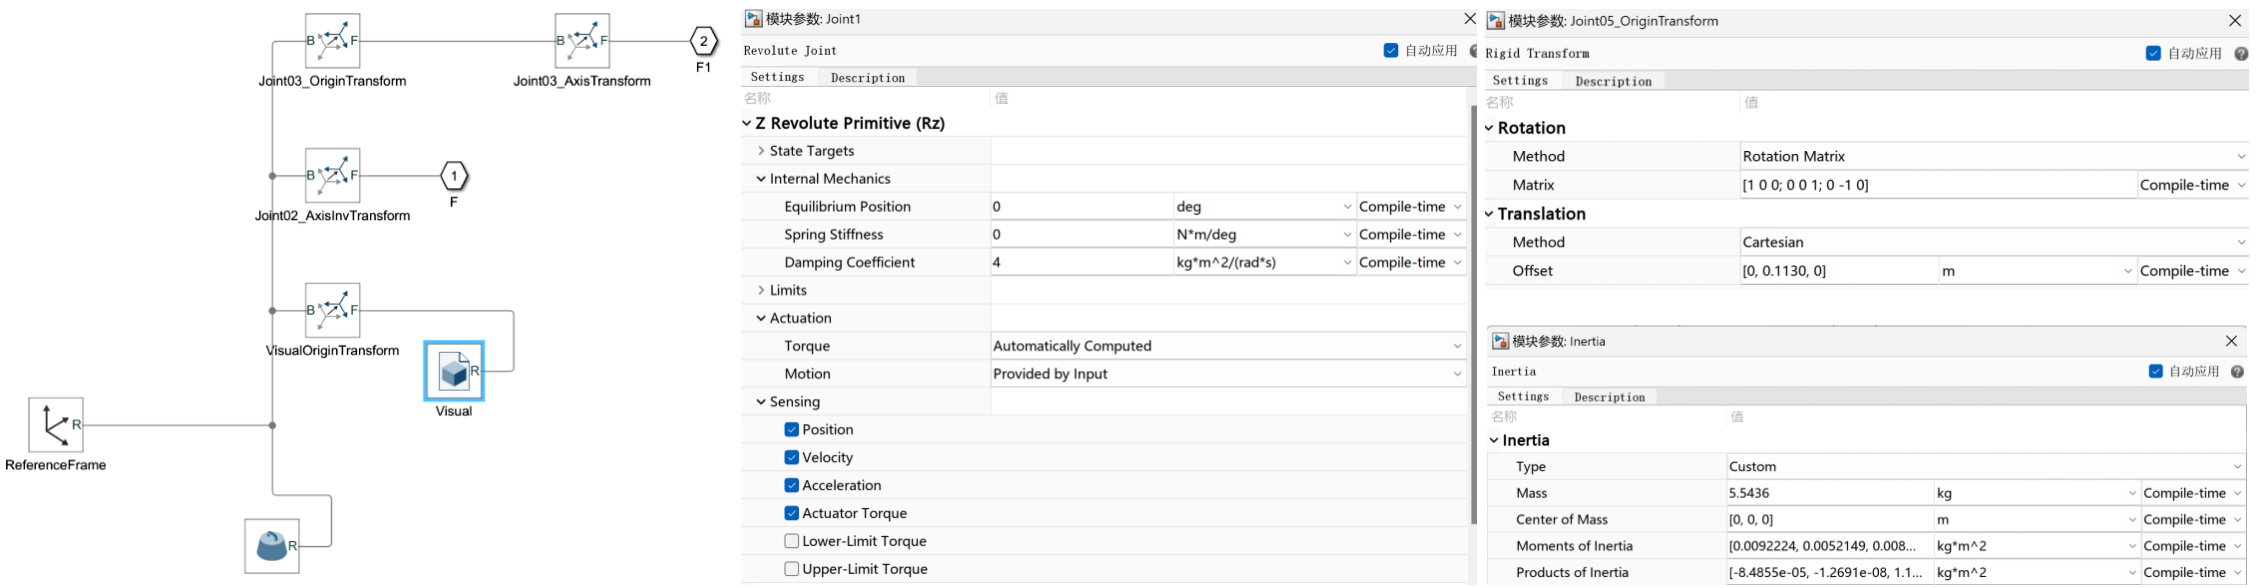Select the ReferenceFrame block icon
Screen dimensions: 2259x588
click(x=56, y=425)
